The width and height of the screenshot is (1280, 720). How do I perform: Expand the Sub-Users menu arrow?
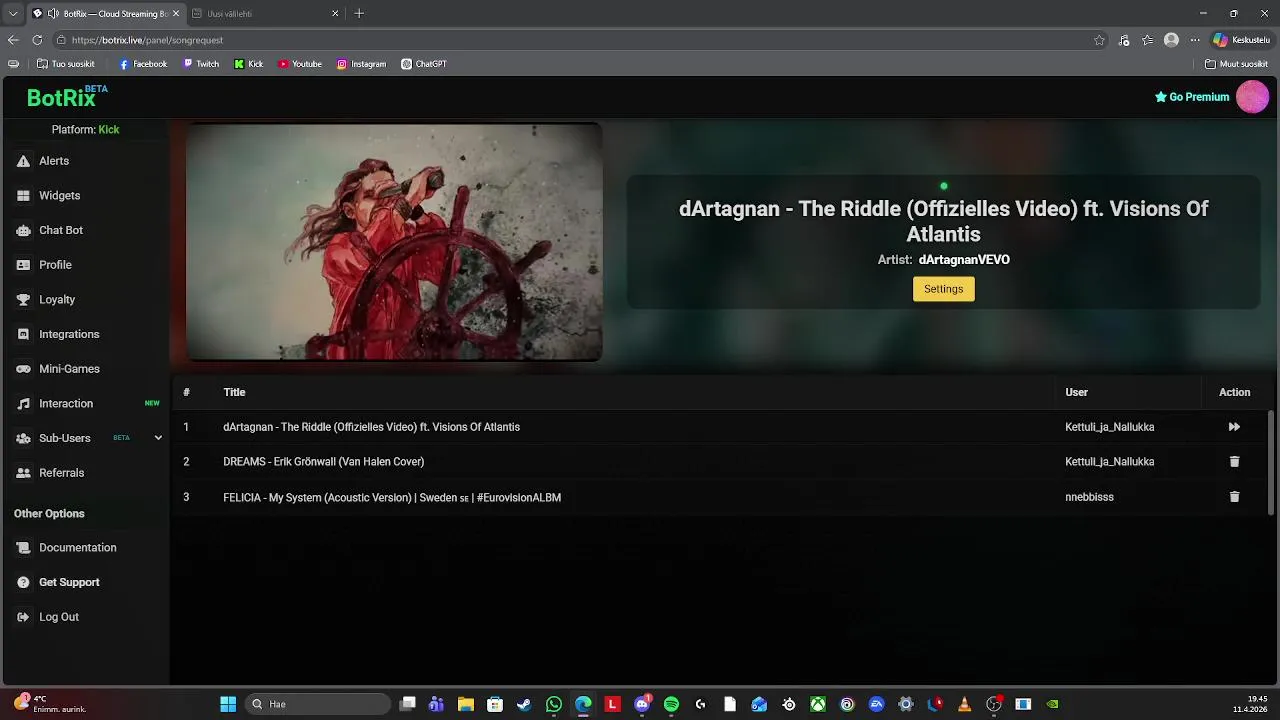coord(157,438)
